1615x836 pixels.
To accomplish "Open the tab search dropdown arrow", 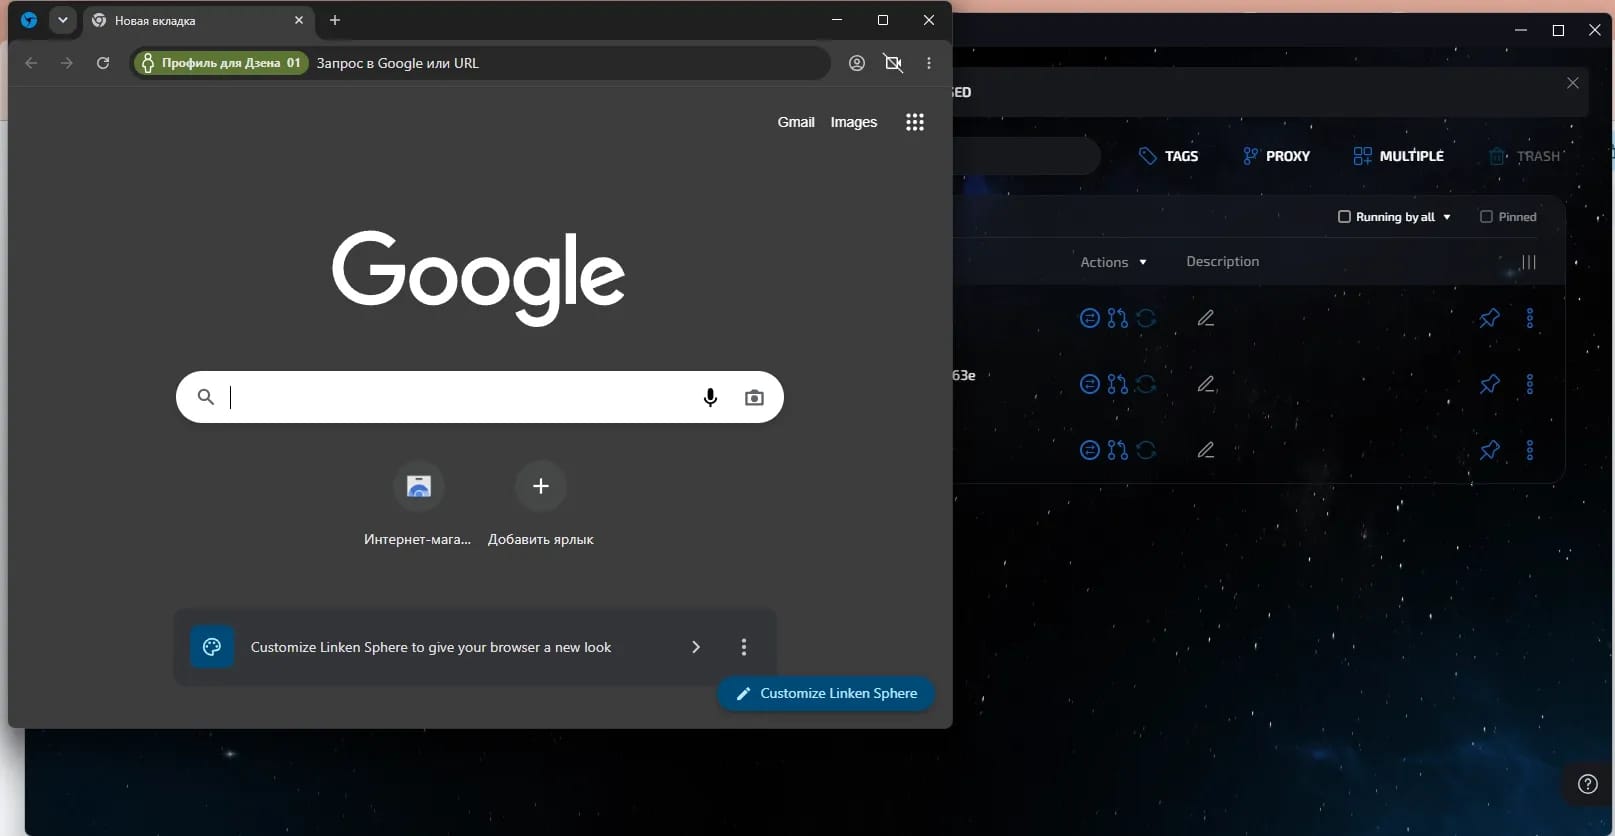I will tap(63, 20).
